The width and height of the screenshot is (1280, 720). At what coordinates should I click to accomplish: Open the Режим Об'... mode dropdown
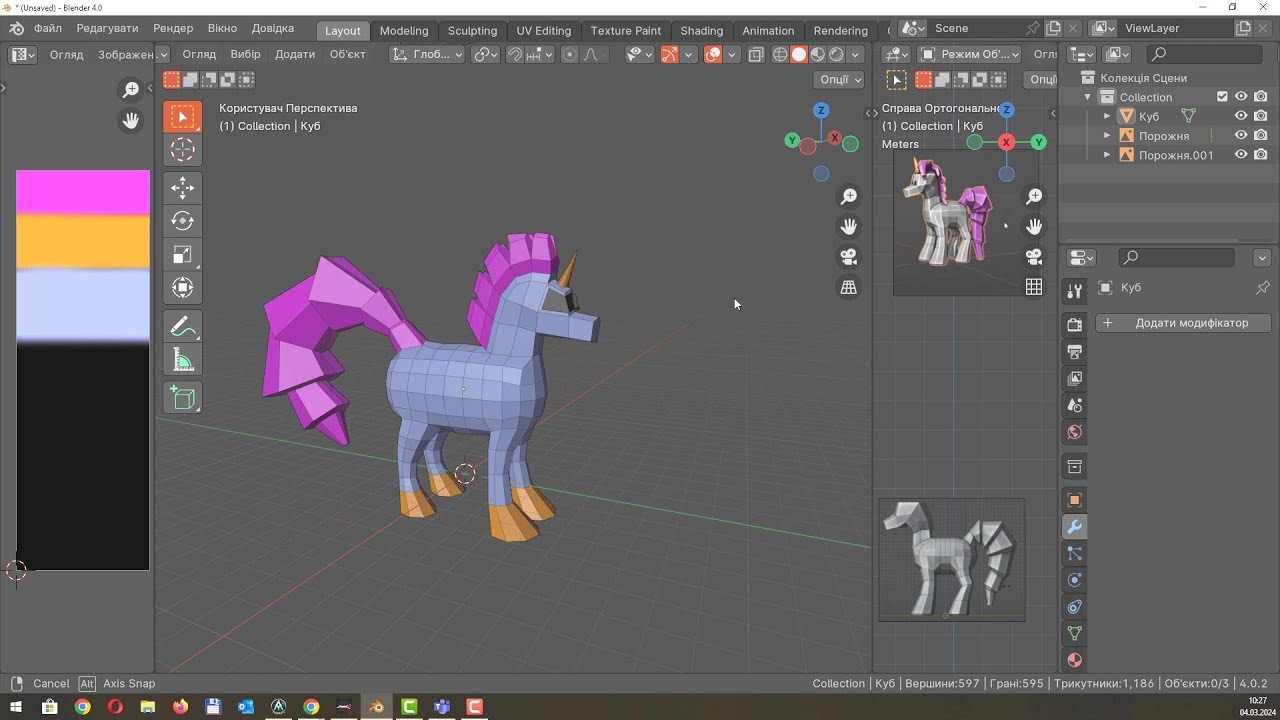969,55
